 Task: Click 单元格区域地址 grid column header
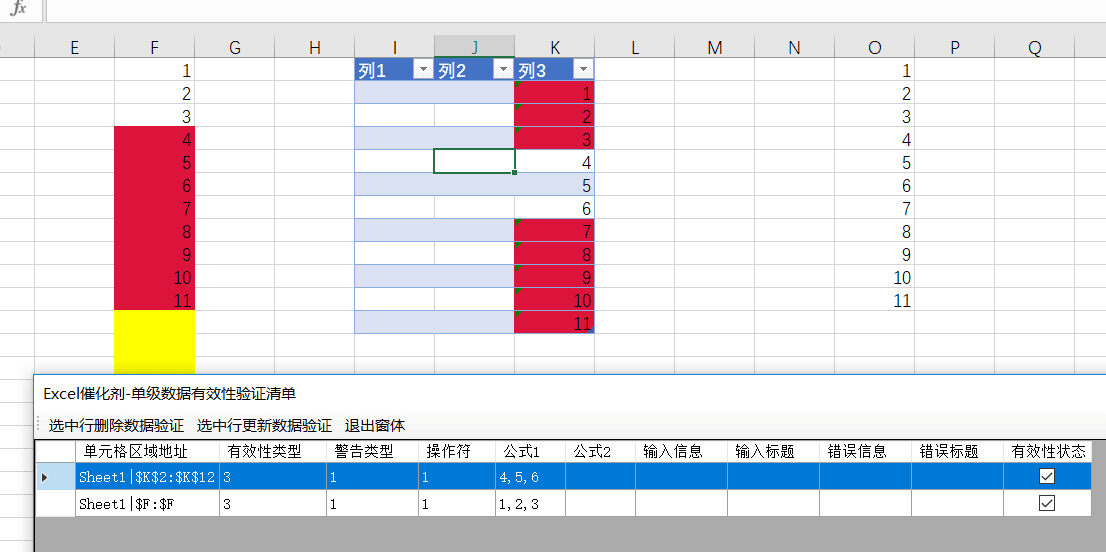tap(147, 451)
